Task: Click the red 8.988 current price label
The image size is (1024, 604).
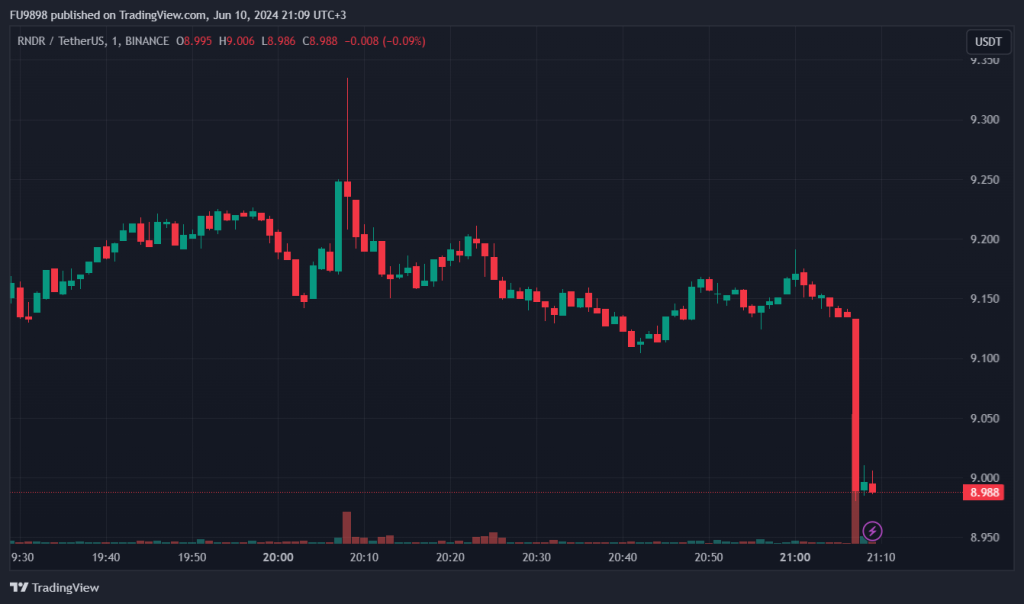Action: coord(986,492)
